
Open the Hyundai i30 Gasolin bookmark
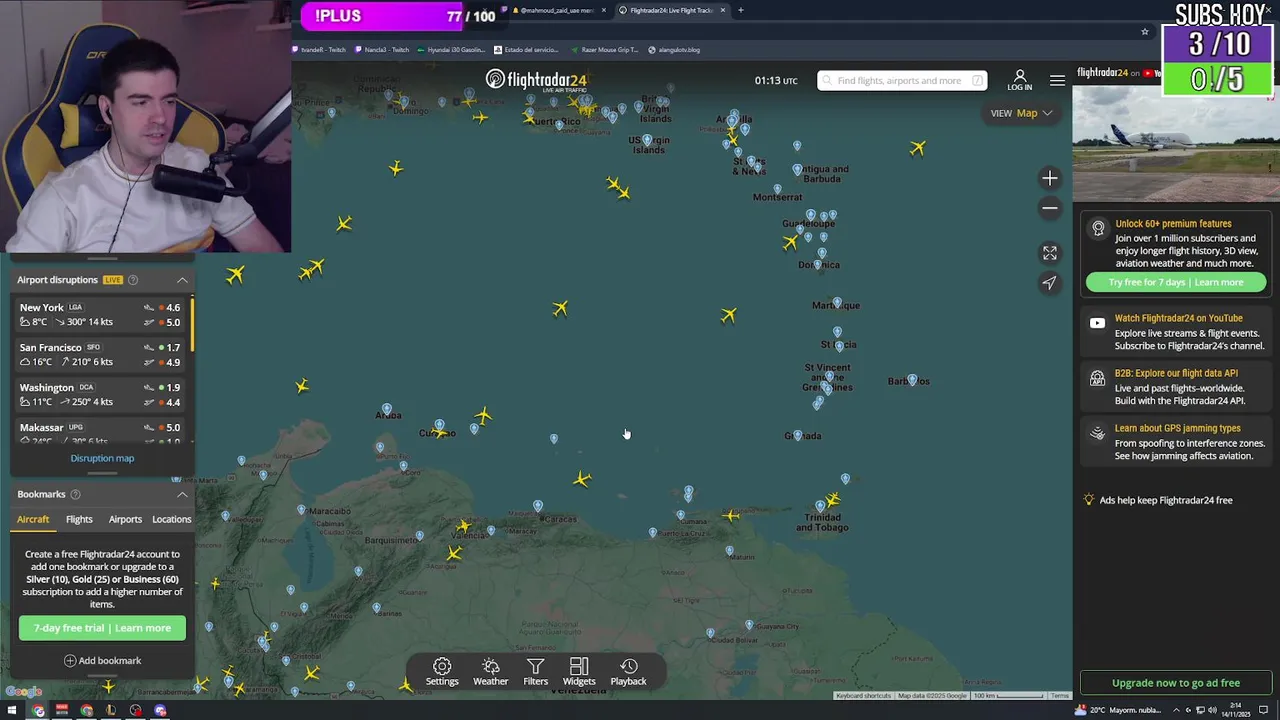pos(450,49)
